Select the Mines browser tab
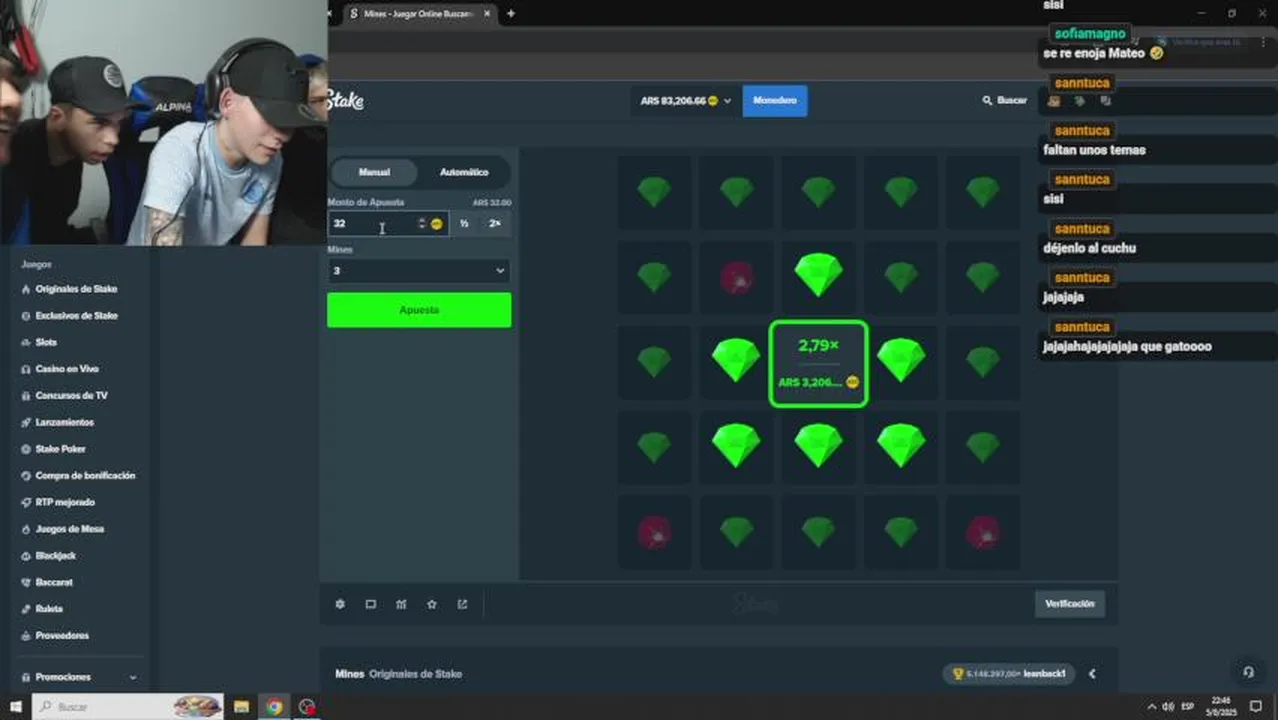Image resolution: width=1278 pixels, height=720 pixels. click(x=419, y=14)
